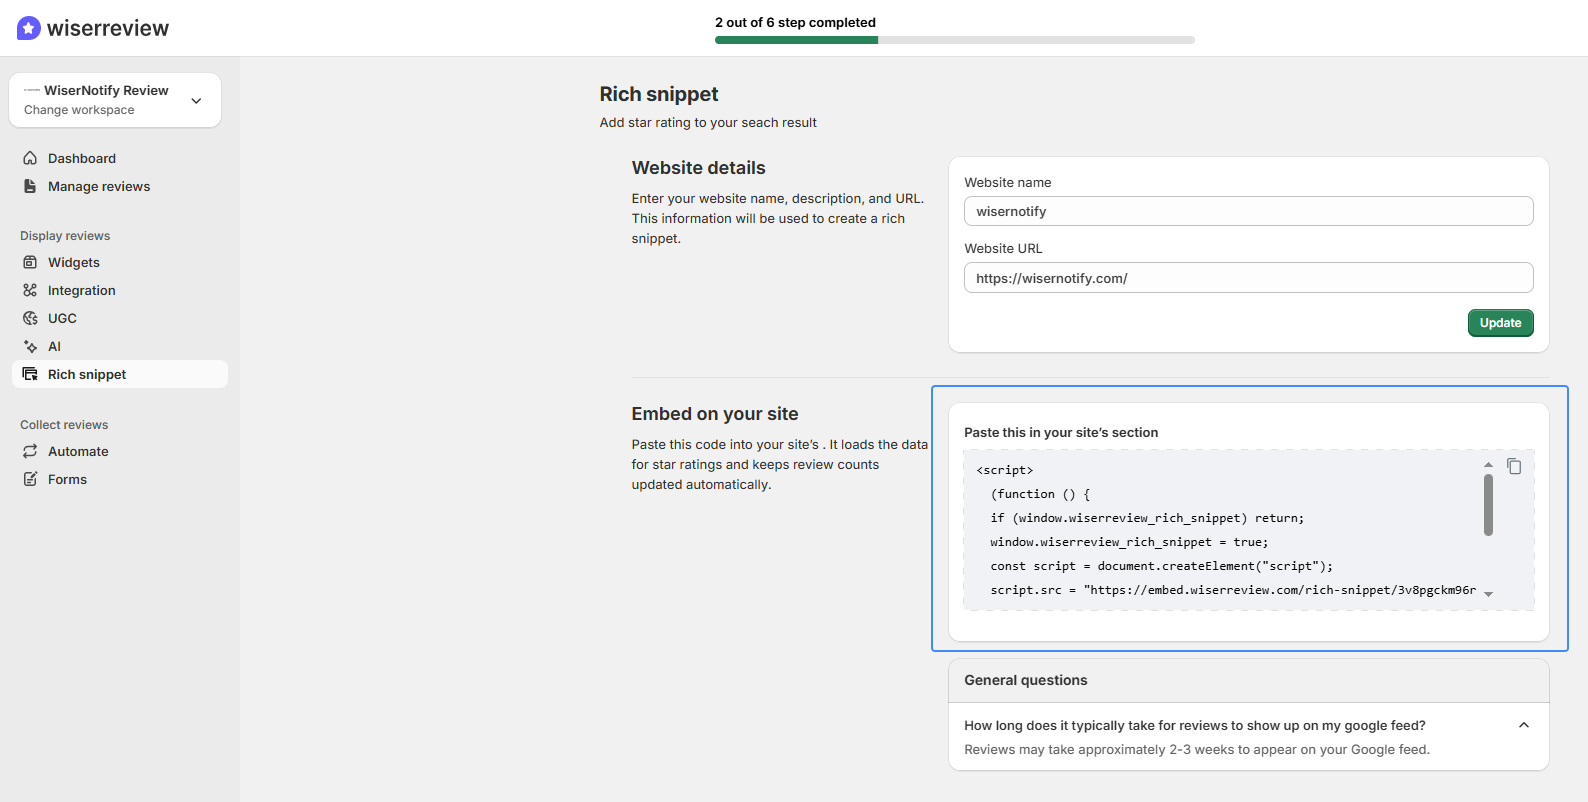The image size is (1588, 802).
Task: Open the Integration page
Action: [x=82, y=290]
